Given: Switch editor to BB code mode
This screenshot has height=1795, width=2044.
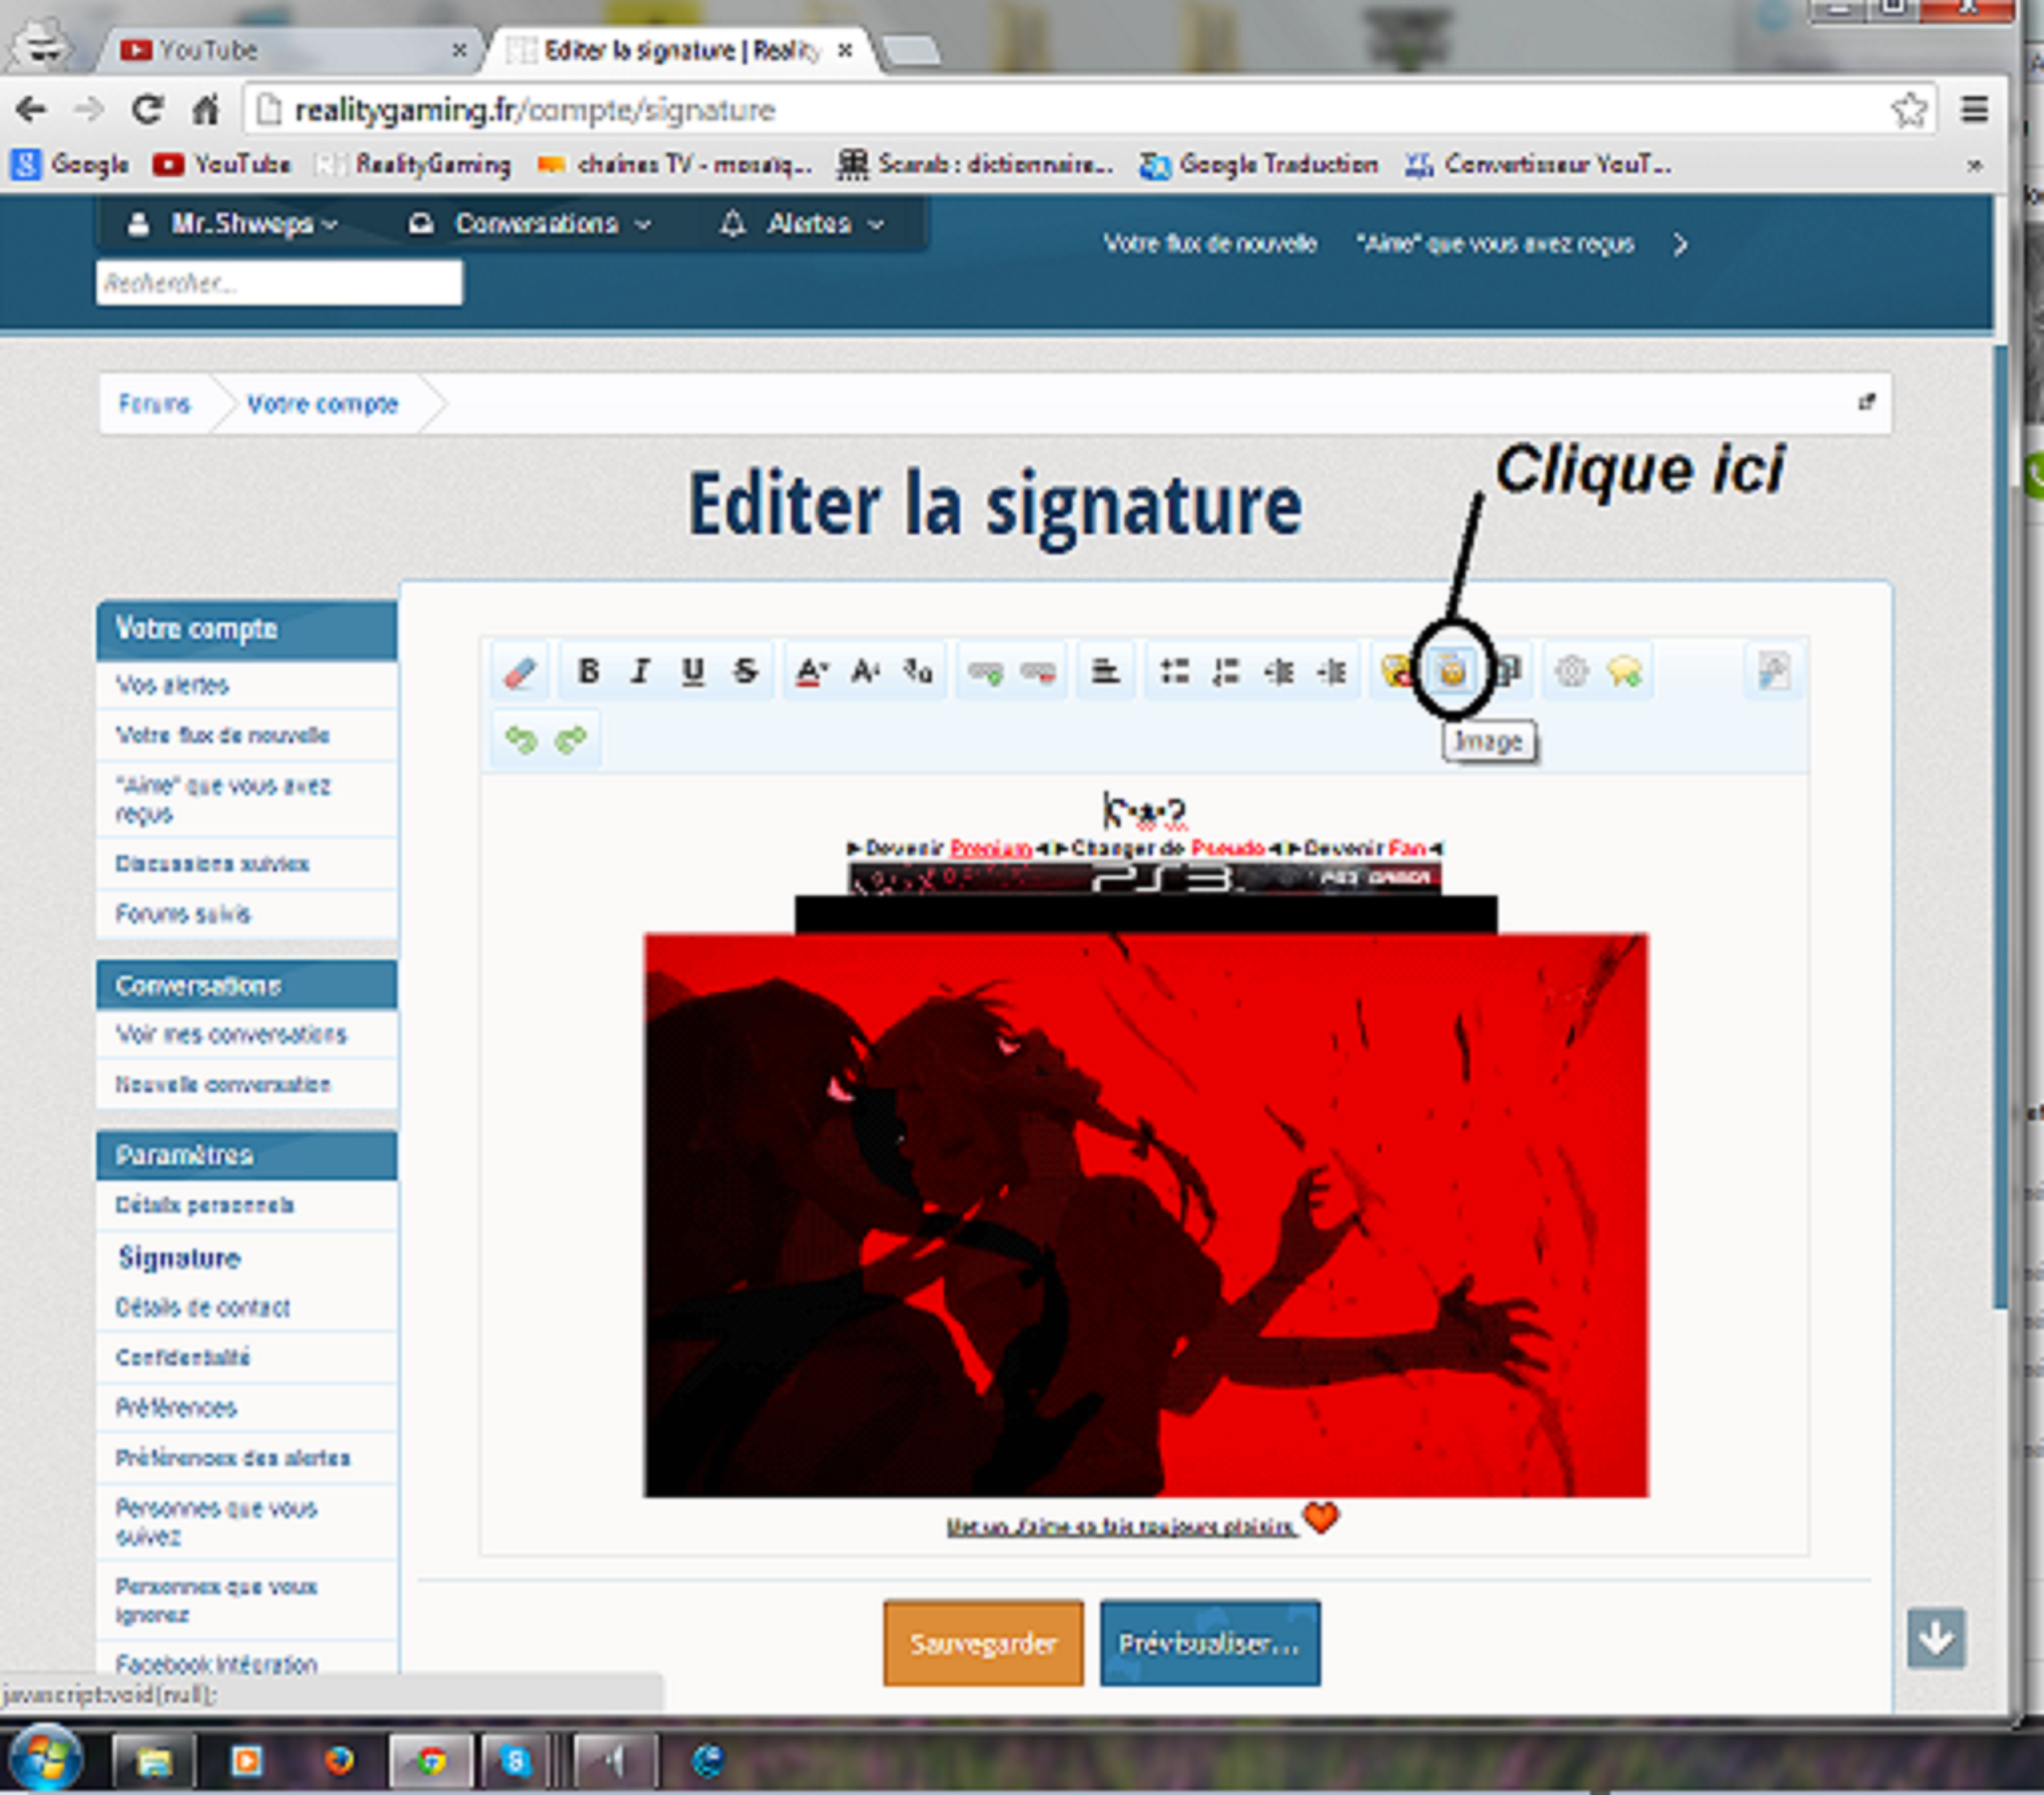Looking at the screenshot, I should tap(1773, 671).
